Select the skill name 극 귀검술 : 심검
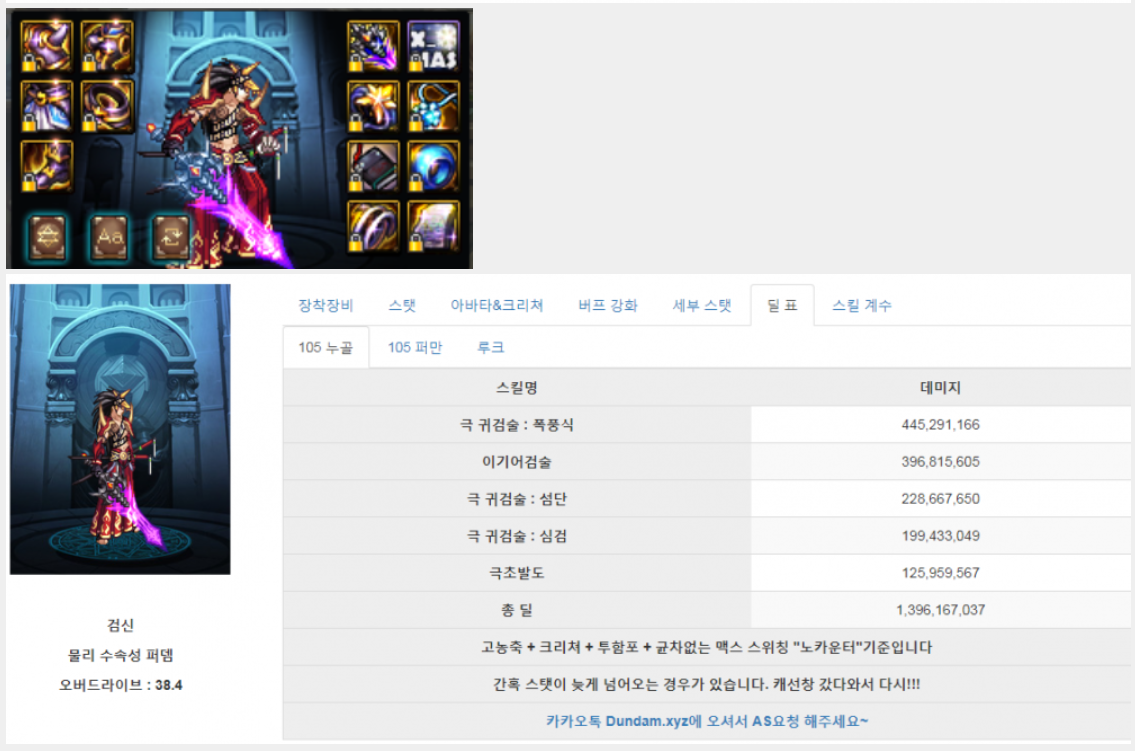Screen dimensions: 1135x751 517,536
